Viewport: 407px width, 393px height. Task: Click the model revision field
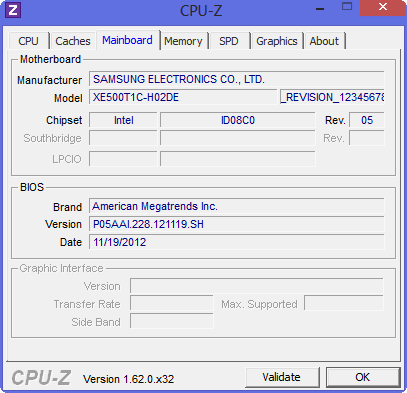(x=332, y=97)
